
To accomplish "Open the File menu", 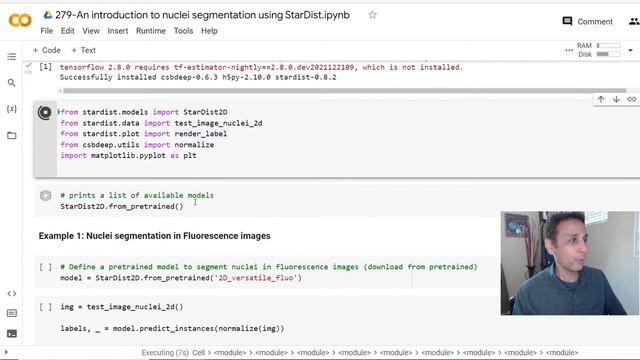I will [x=47, y=31].
